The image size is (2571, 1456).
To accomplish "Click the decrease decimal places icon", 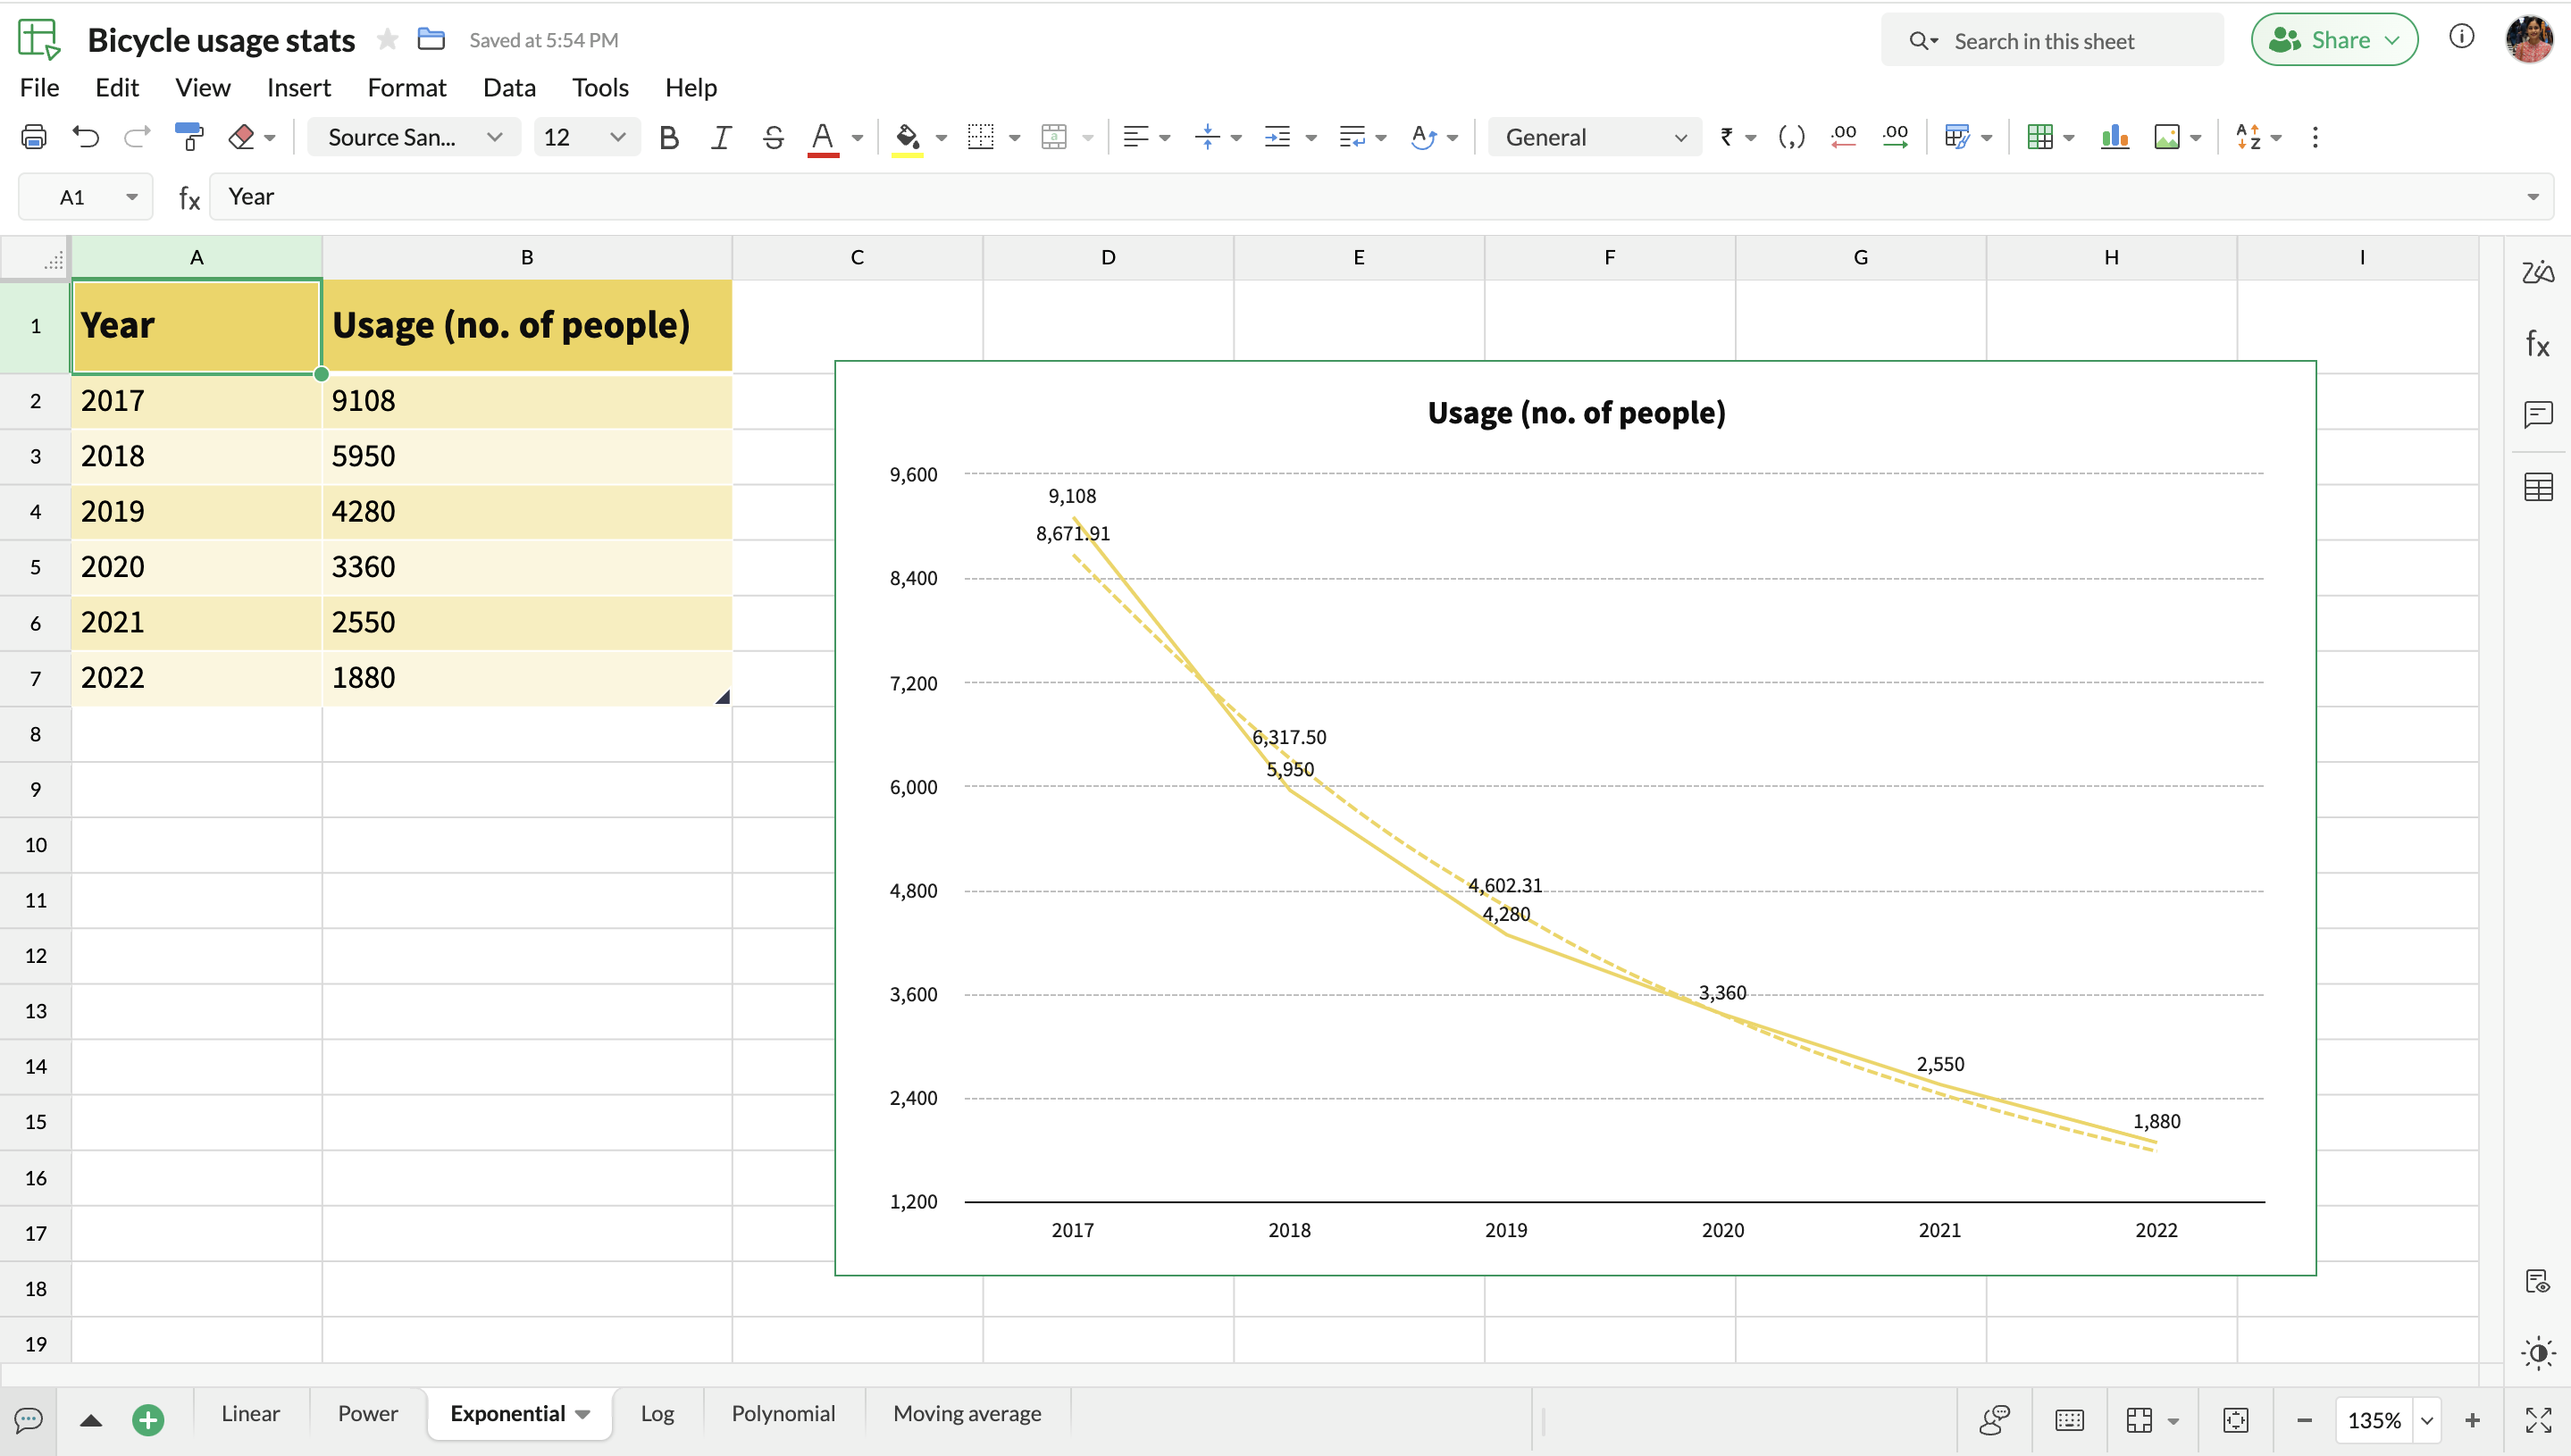I will point(1844,137).
